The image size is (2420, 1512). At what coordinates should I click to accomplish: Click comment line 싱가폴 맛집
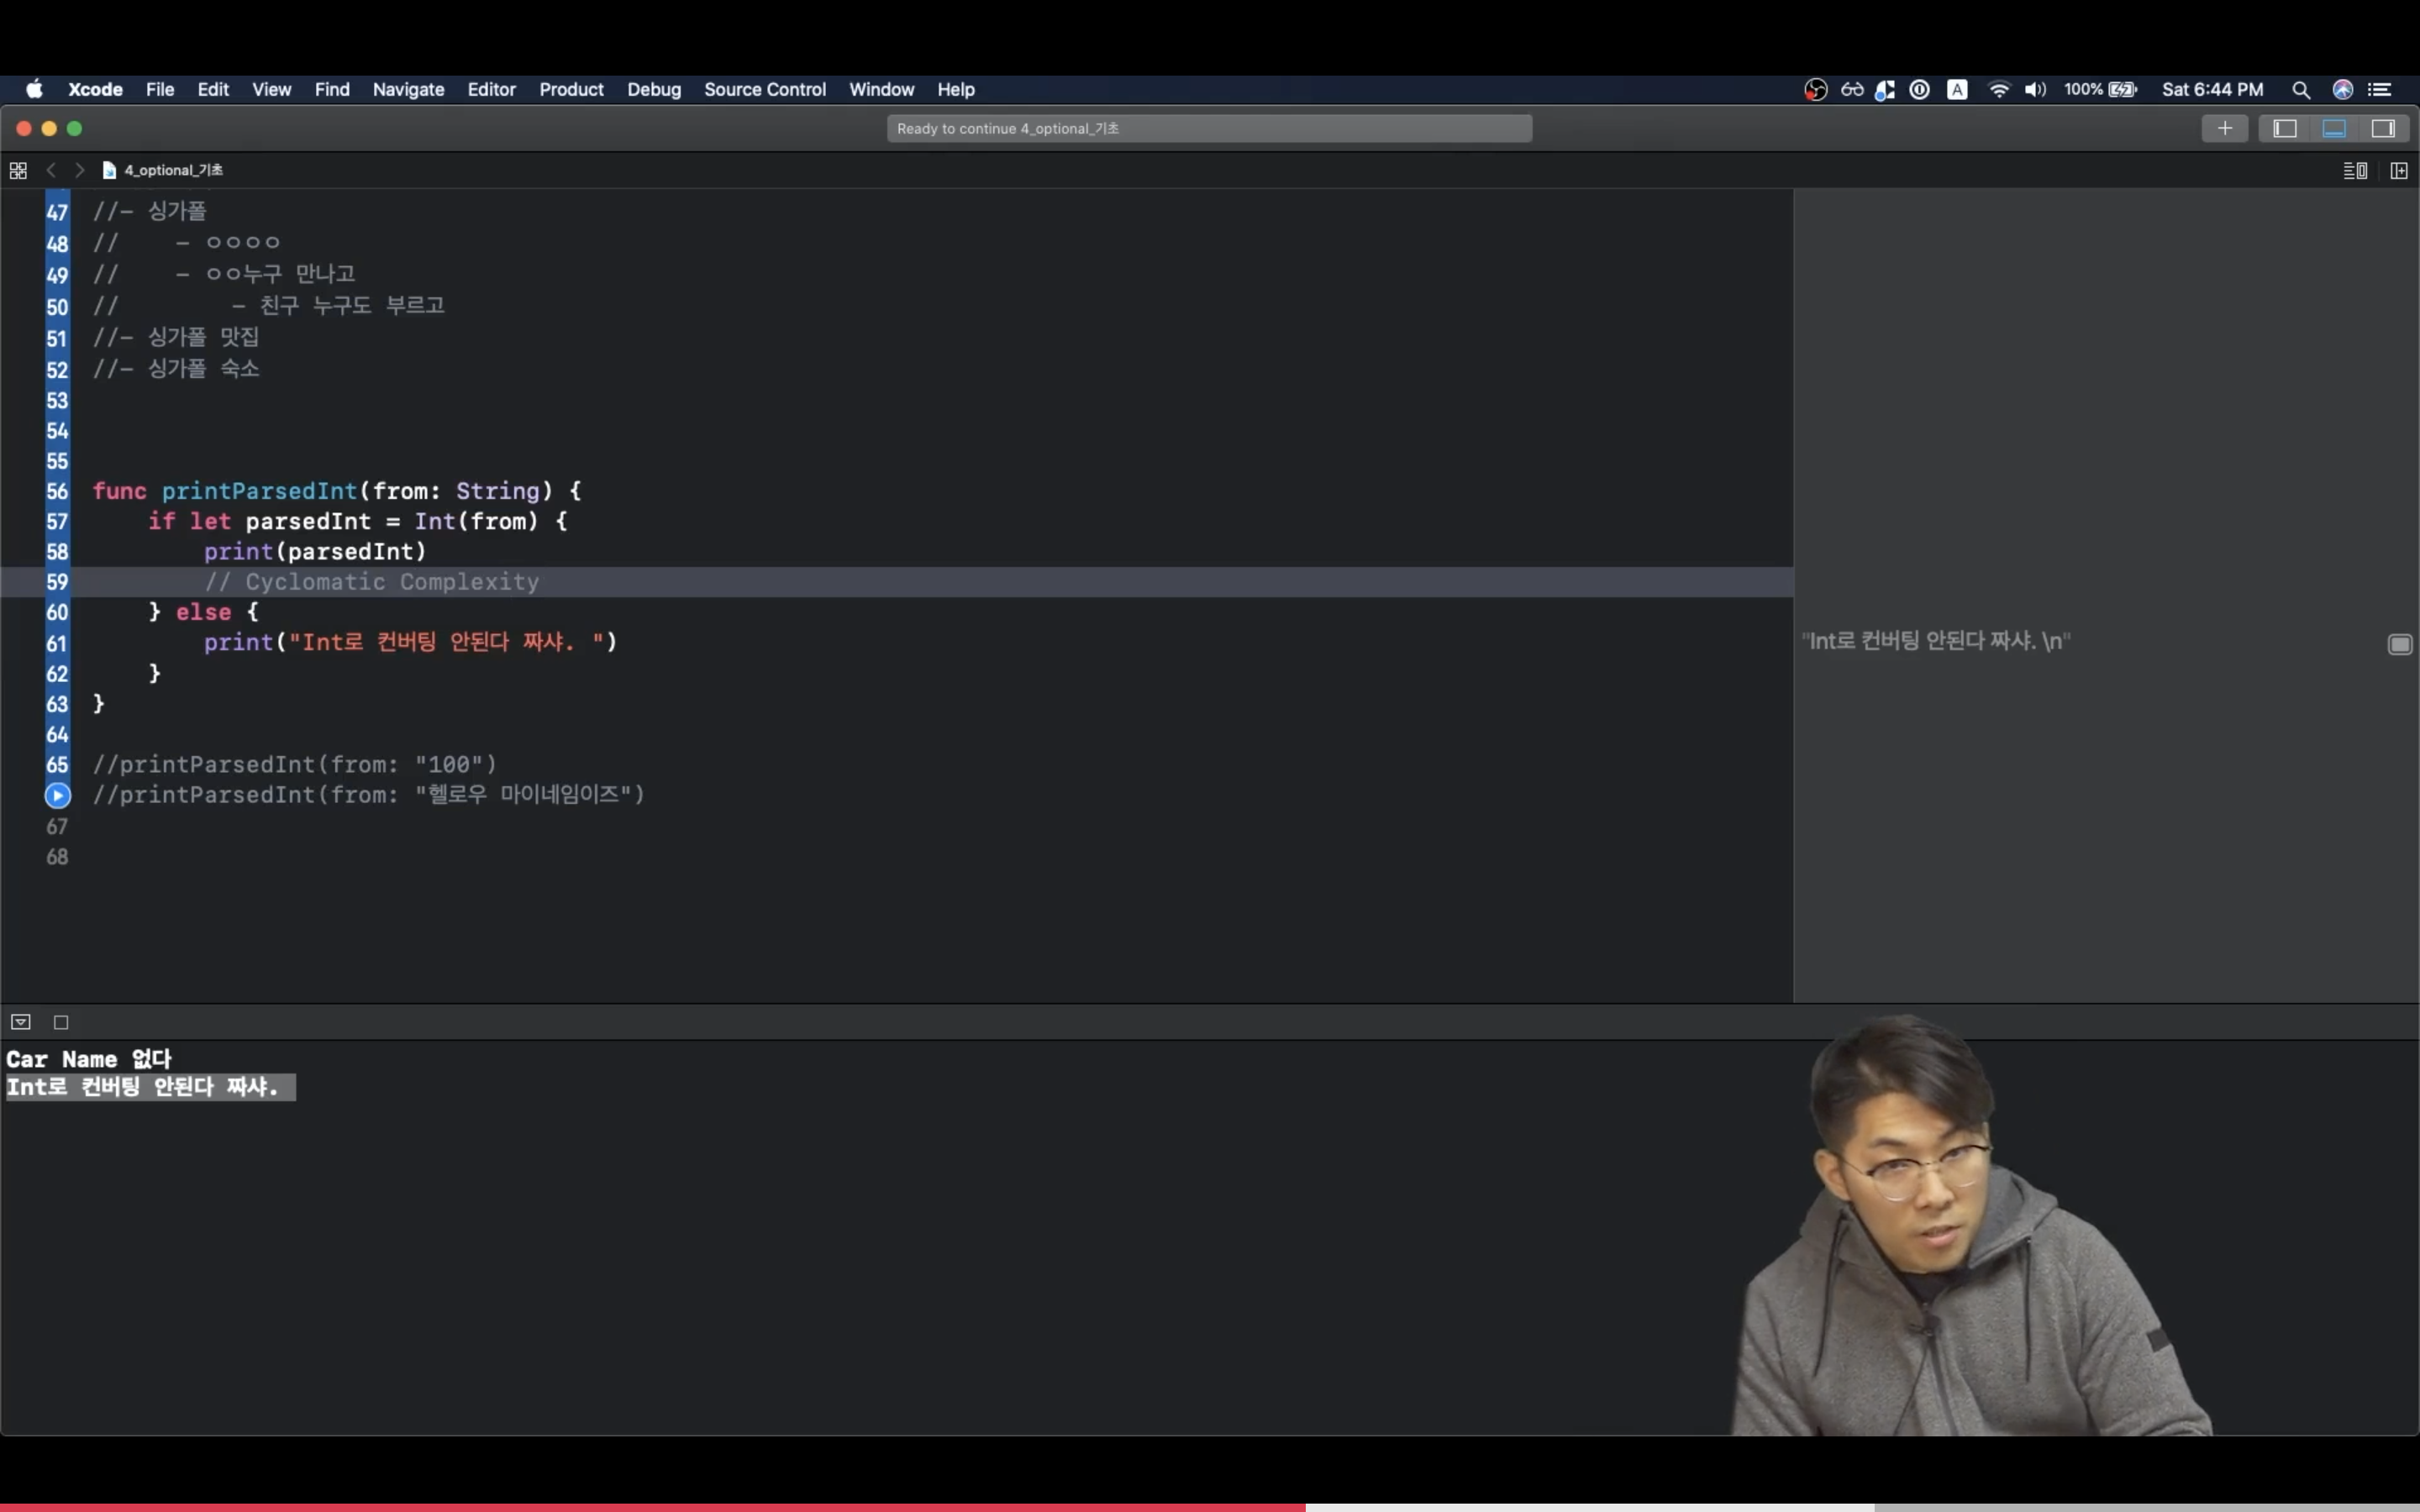(175, 337)
